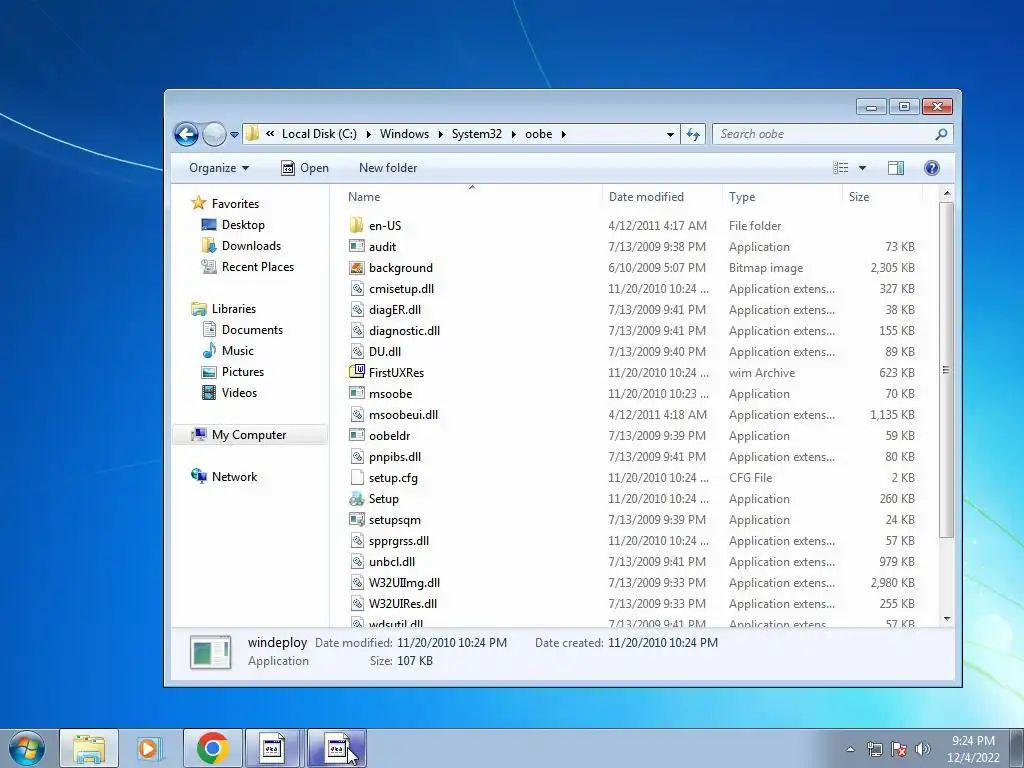Screen dimensions: 1024x768
Task: Sort by the Name column header
Action: pyautogui.click(x=364, y=197)
